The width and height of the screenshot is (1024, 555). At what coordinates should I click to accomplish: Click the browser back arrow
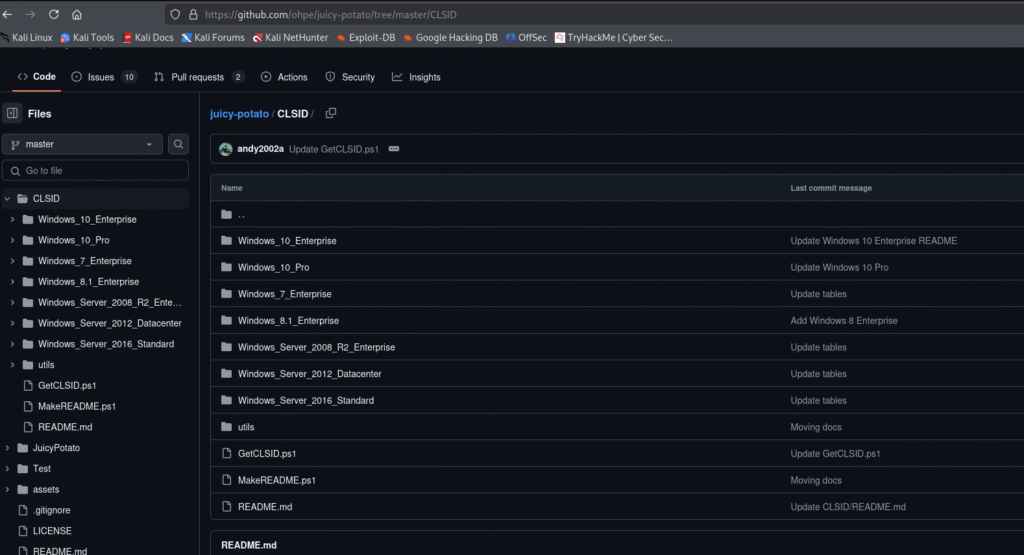coord(9,15)
